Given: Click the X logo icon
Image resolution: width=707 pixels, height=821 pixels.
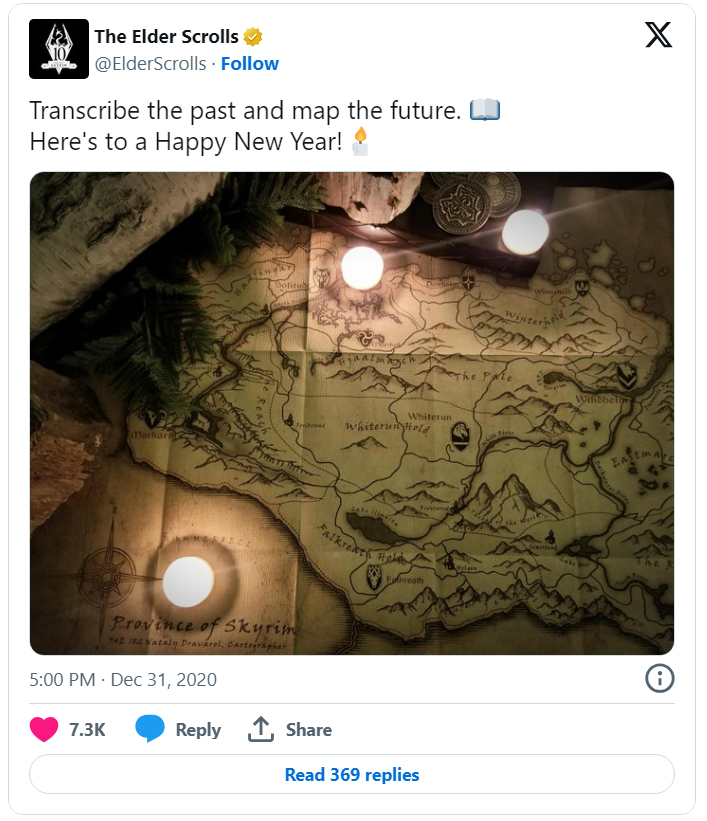Looking at the screenshot, I should click(658, 35).
